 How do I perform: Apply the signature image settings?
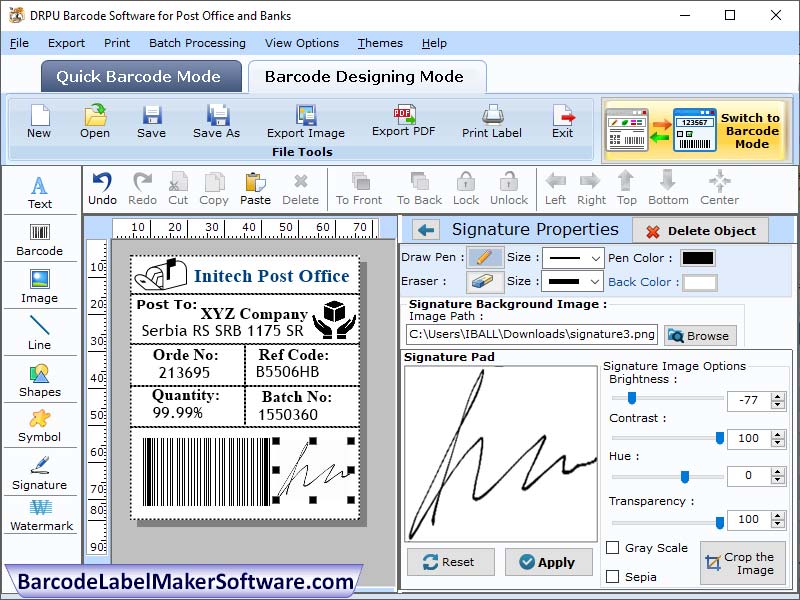pos(548,562)
